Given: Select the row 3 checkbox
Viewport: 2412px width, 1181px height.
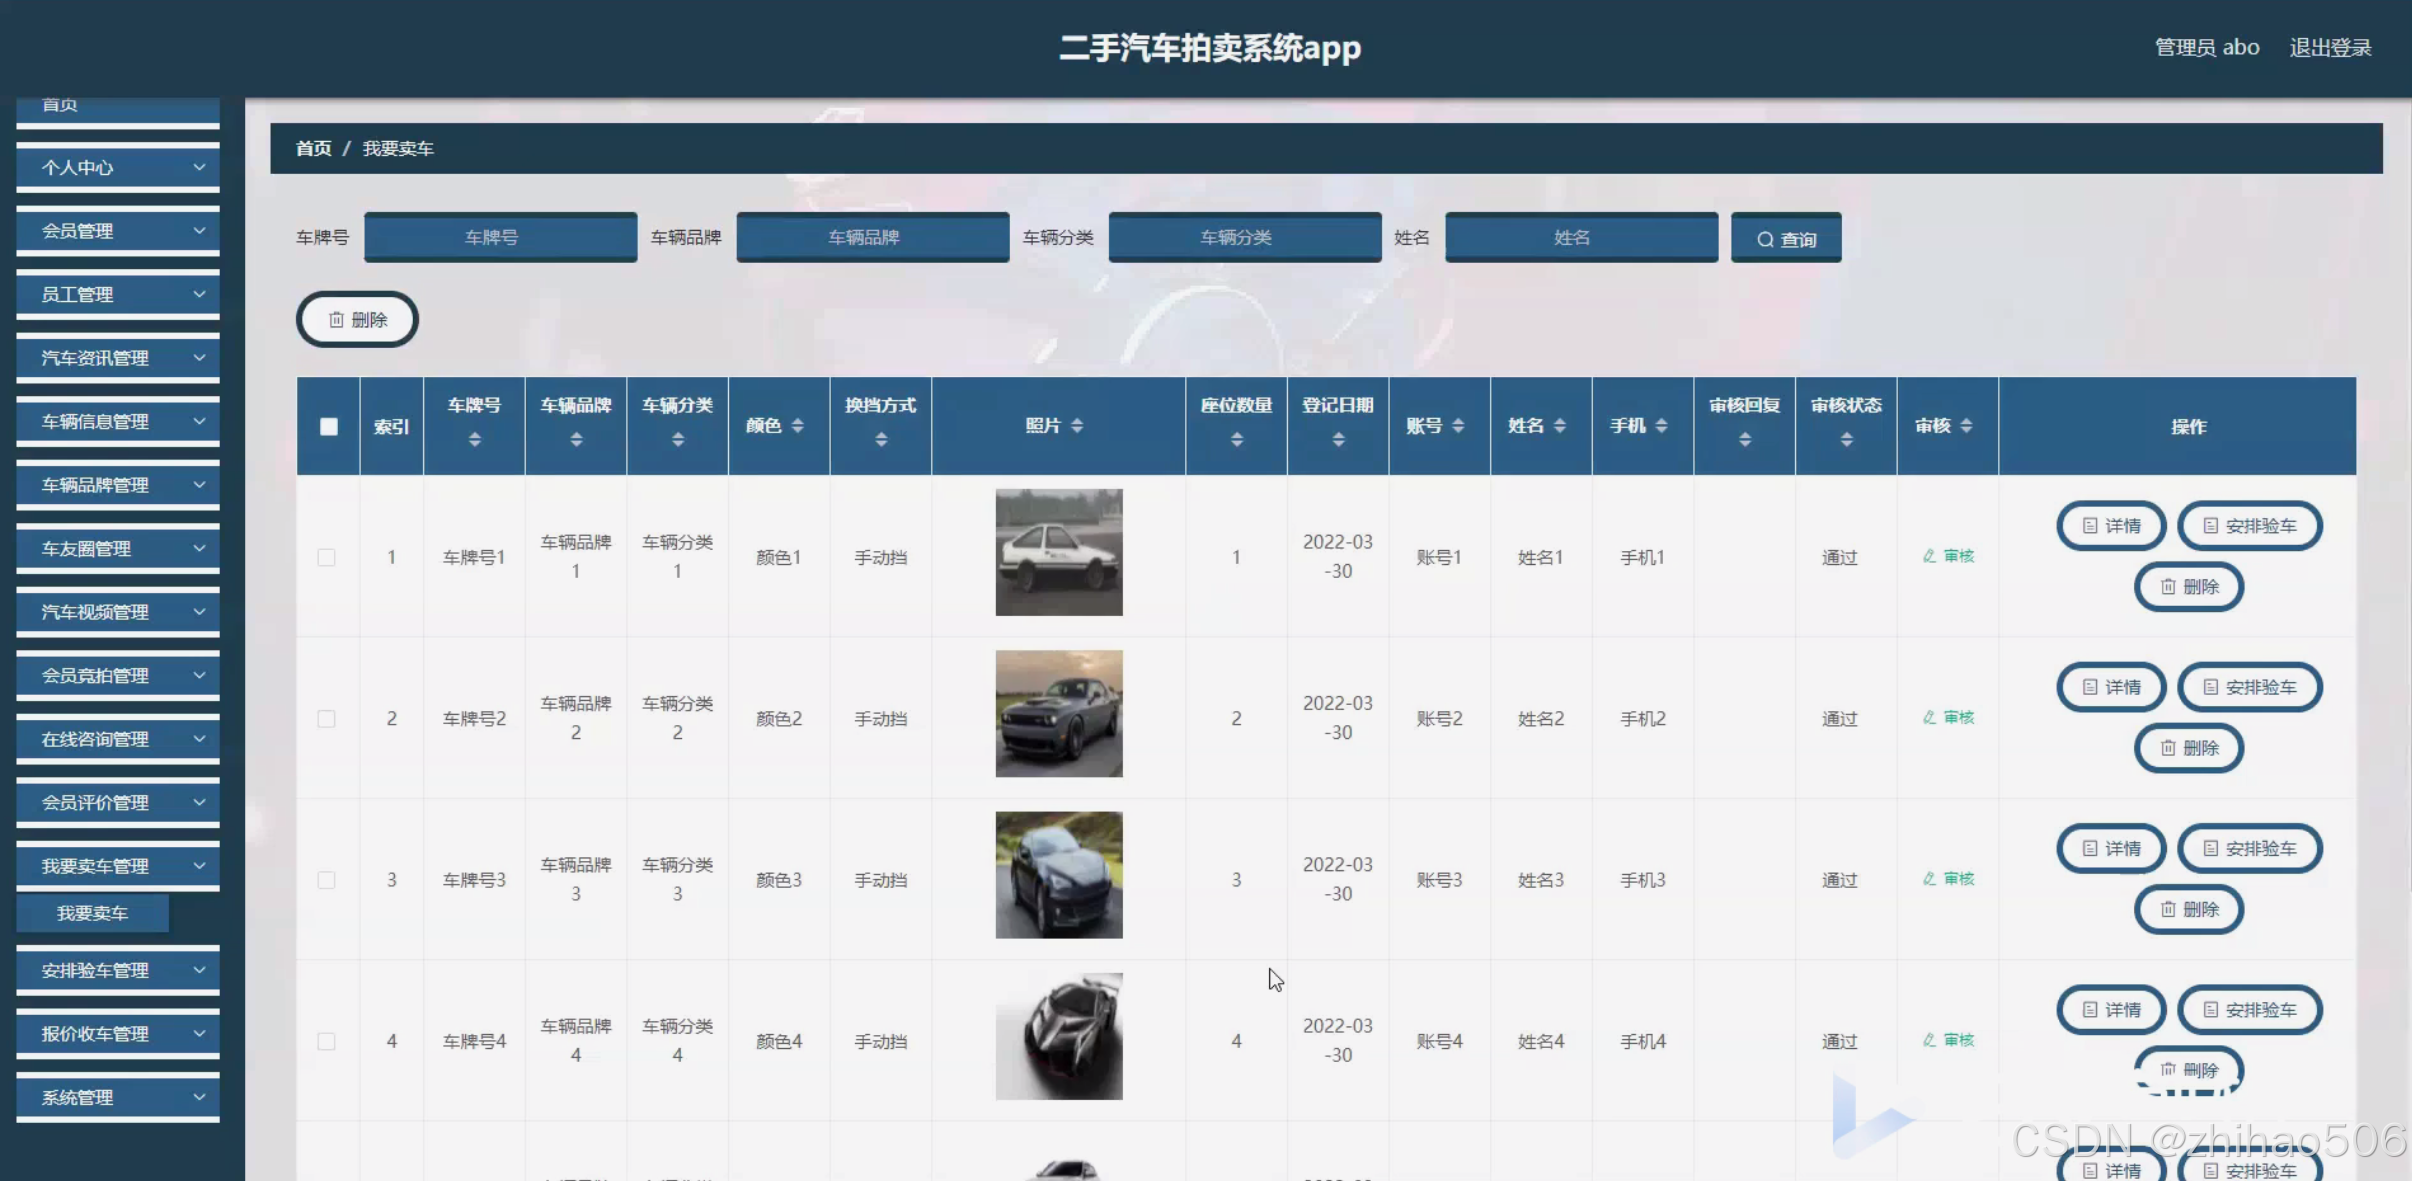Looking at the screenshot, I should point(326,880).
